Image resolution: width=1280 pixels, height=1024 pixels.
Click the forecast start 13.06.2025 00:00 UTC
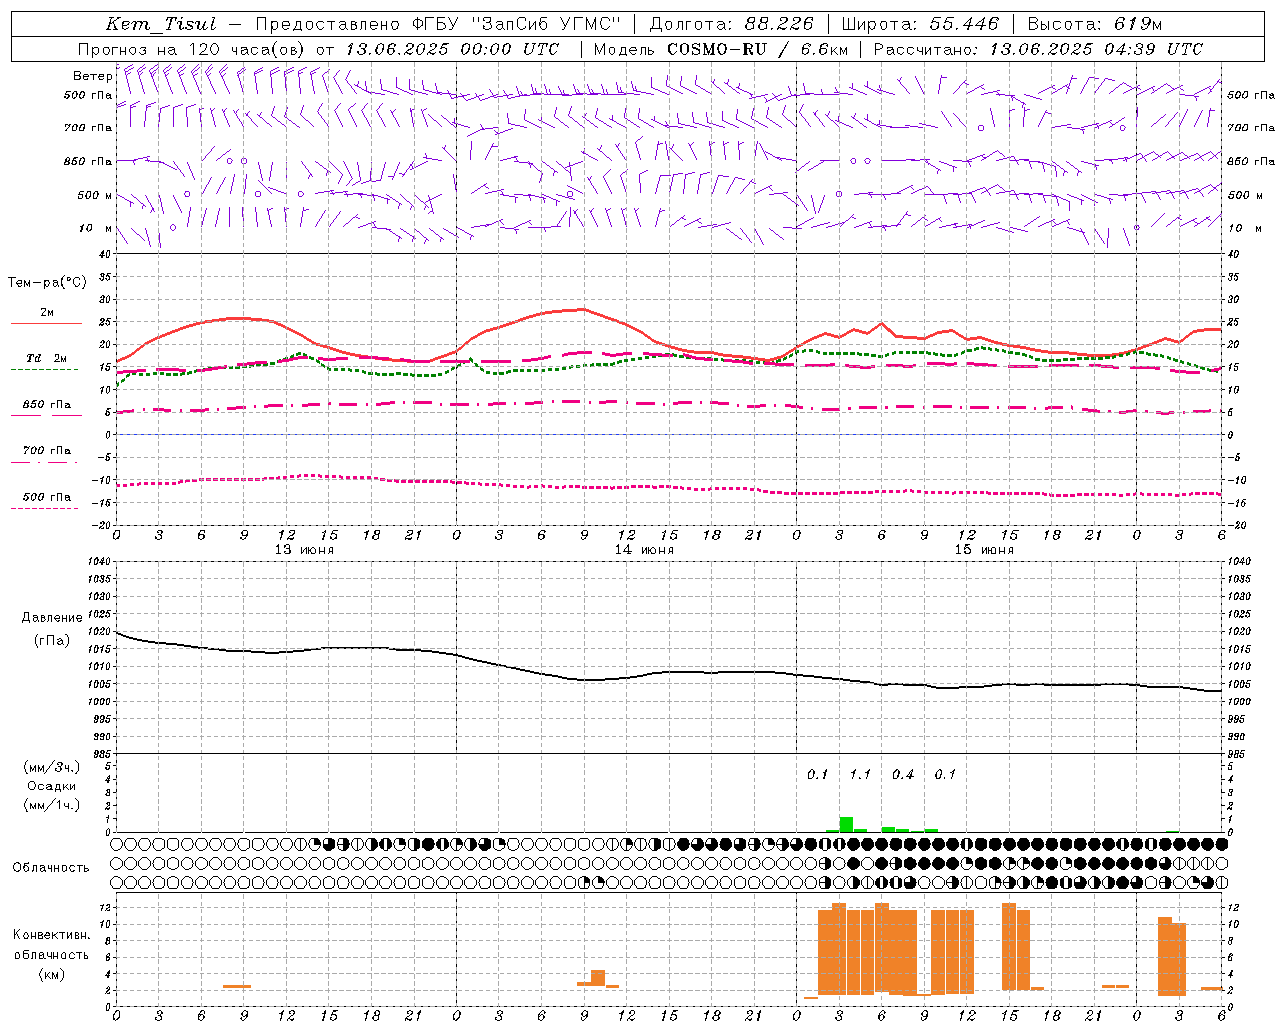452,49
